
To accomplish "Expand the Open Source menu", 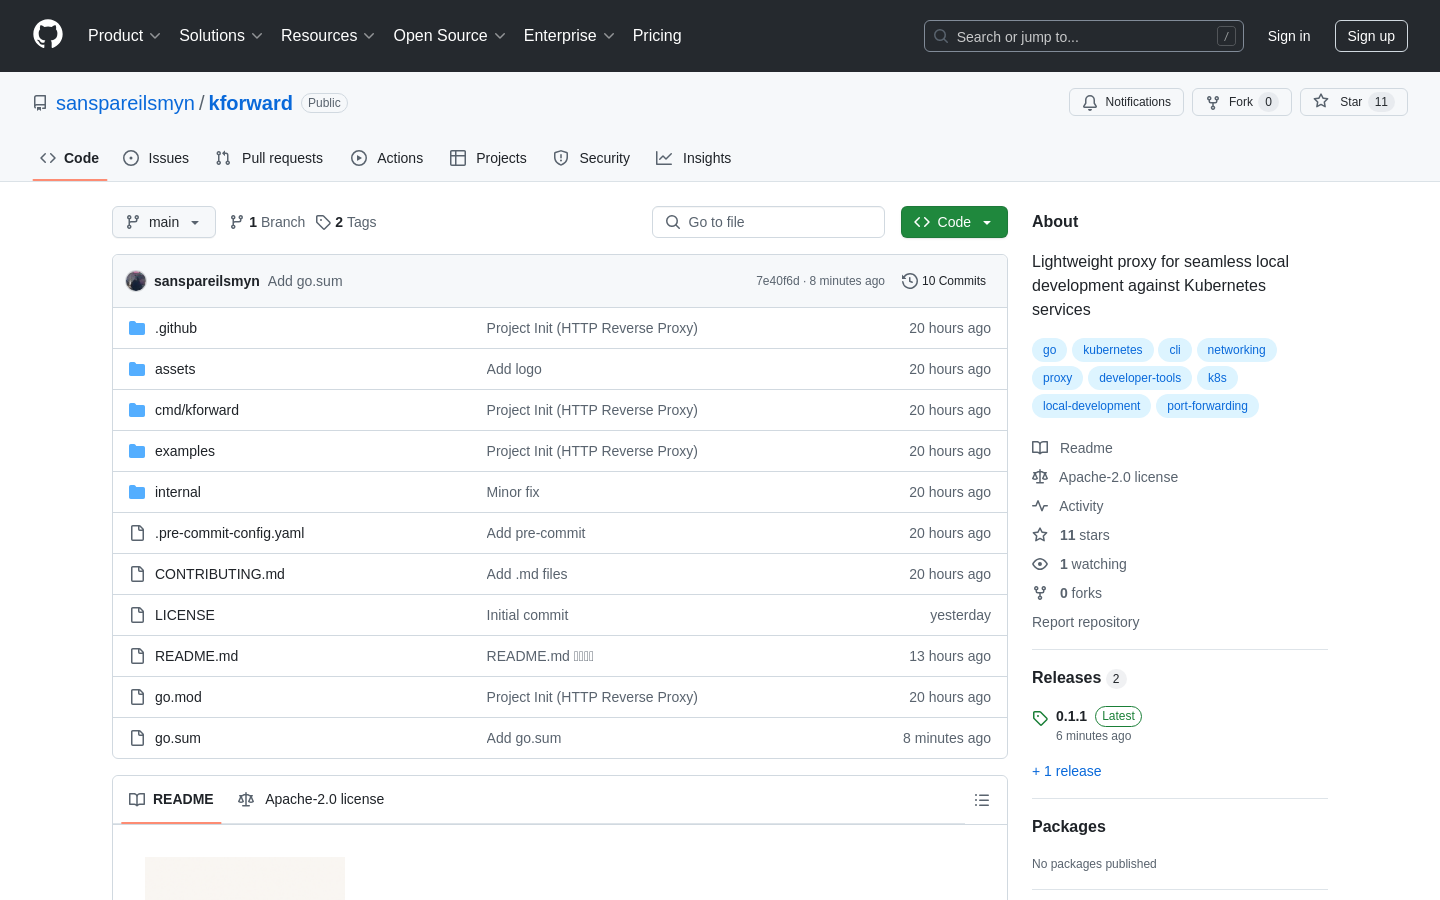I will [450, 35].
